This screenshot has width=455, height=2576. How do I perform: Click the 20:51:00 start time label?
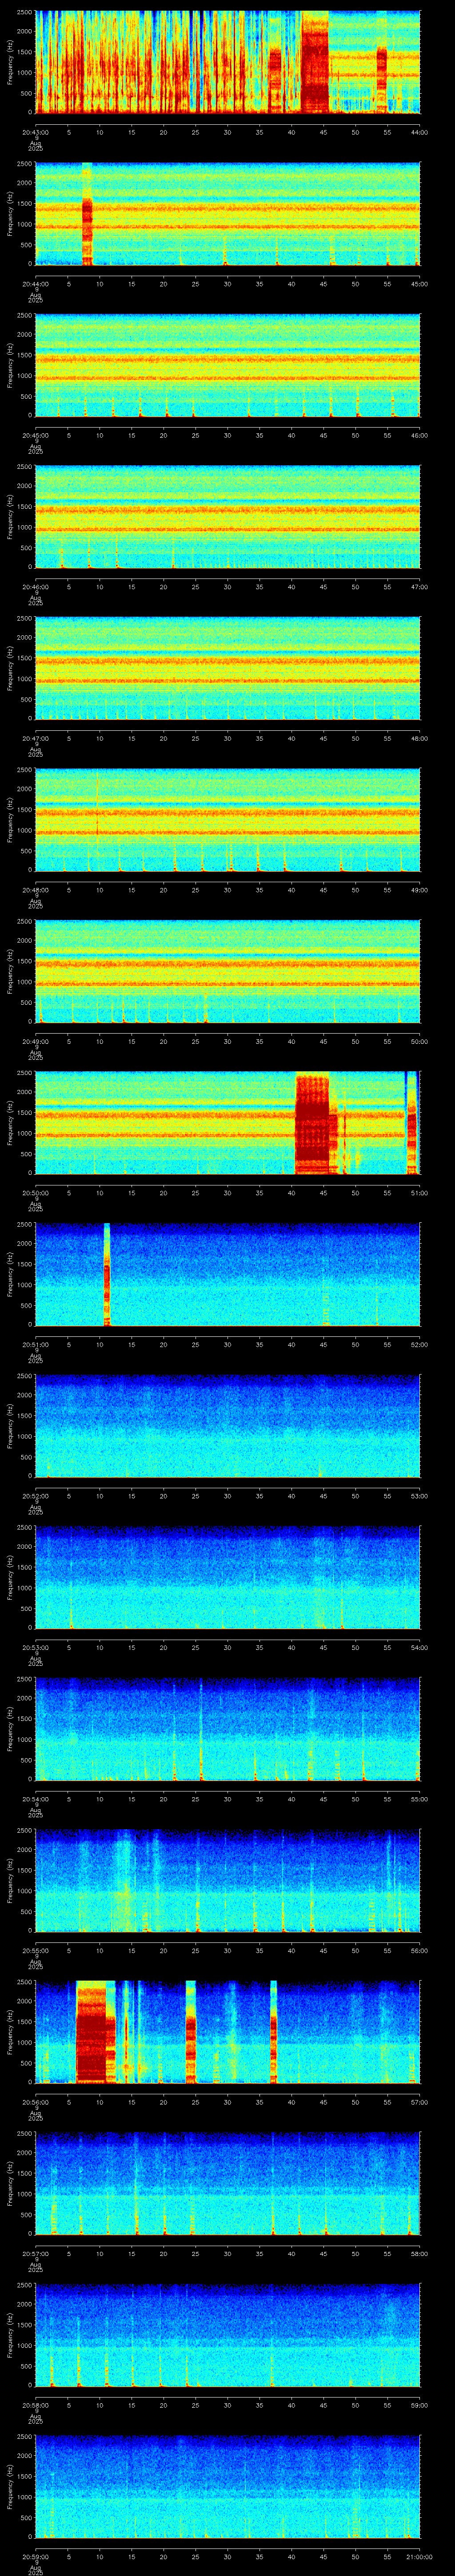(x=36, y=1344)
